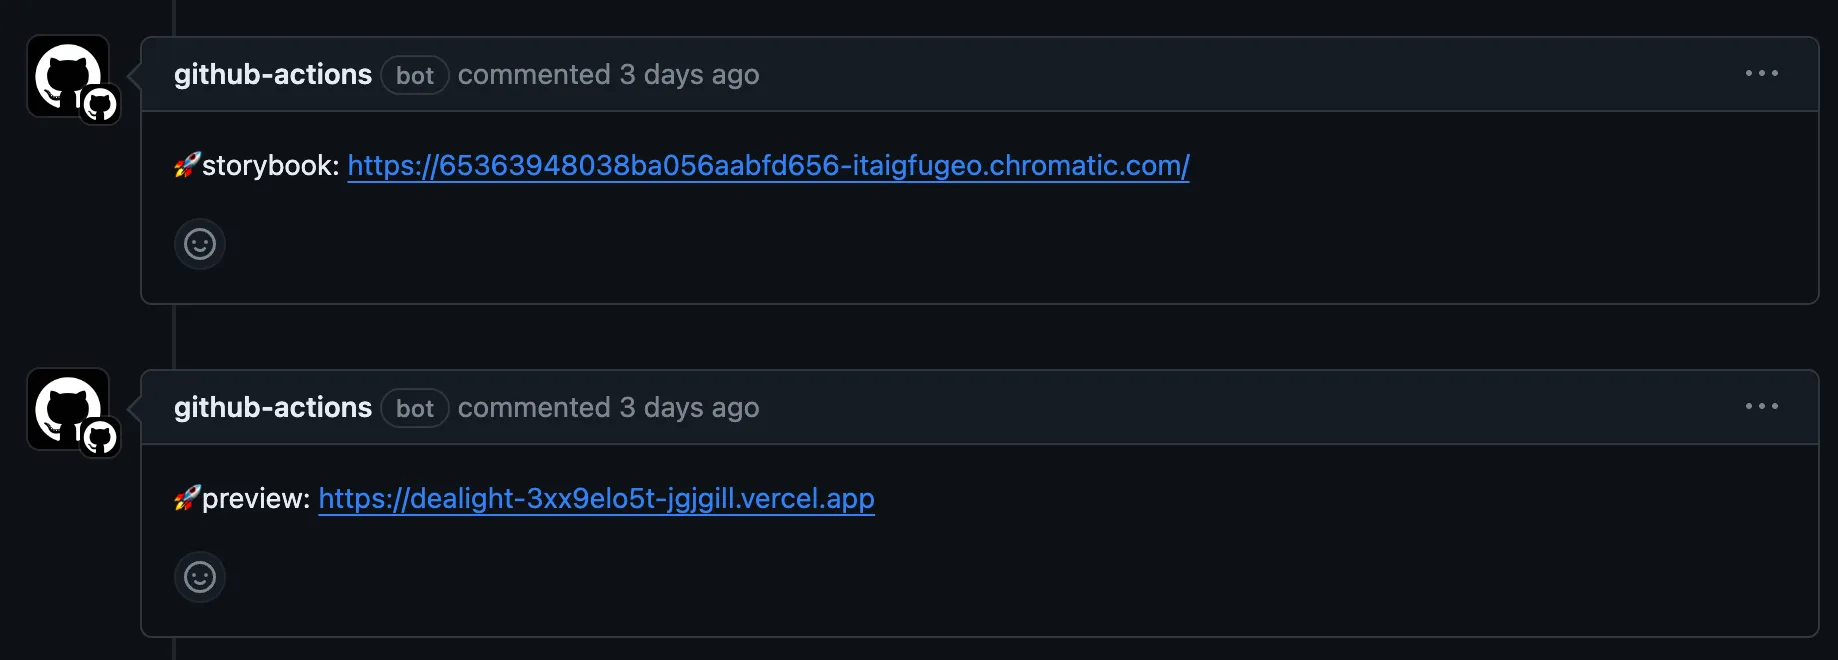
Task: Click the rocket emoji beside storybook
Action: (185, 166)
